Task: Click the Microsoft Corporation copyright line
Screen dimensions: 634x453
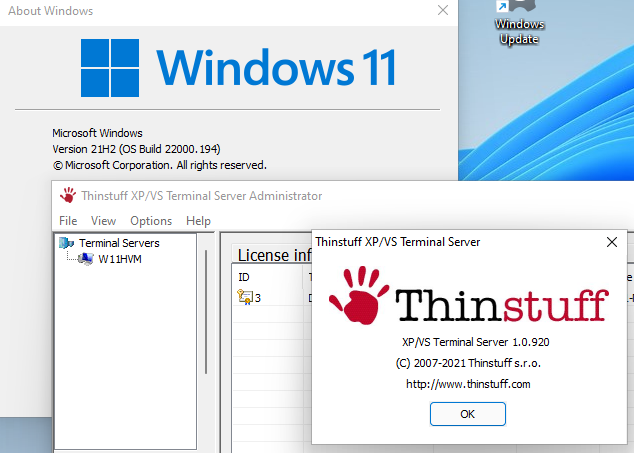Action: pos(159,165)
